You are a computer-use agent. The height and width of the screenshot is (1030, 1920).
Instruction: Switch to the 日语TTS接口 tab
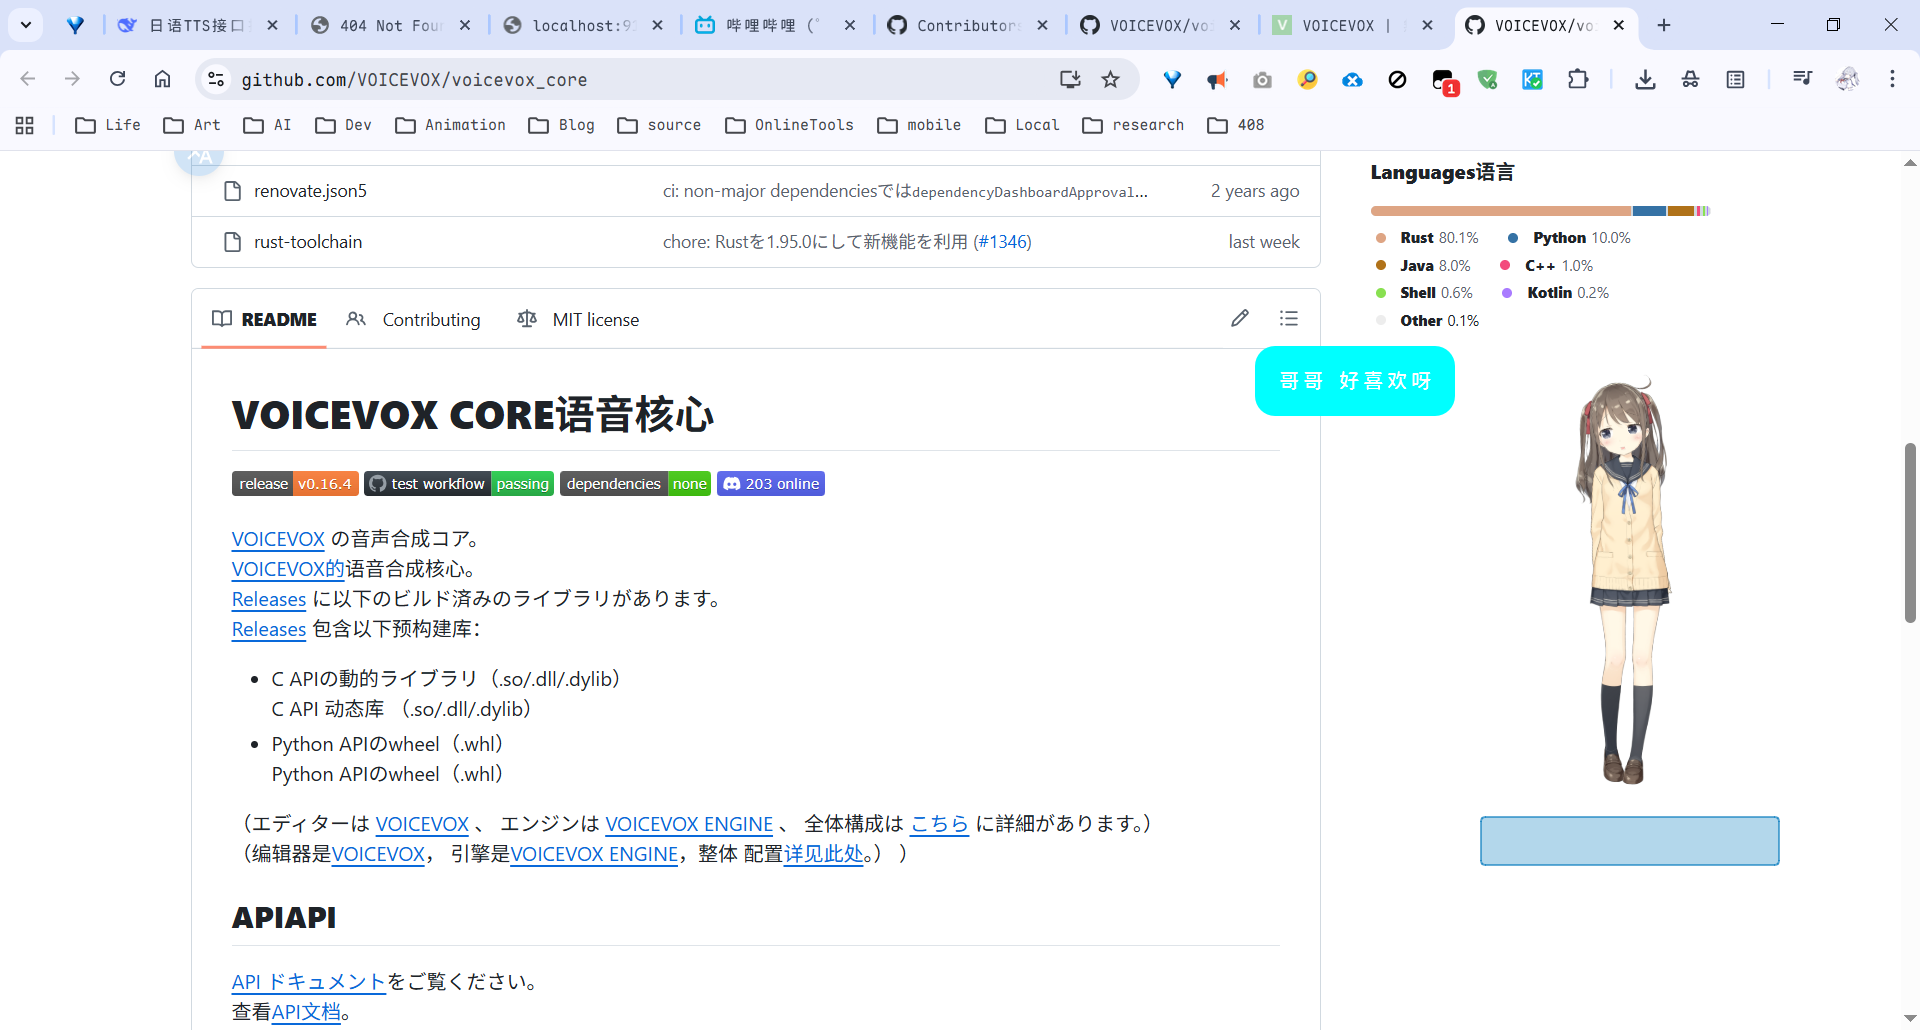(196, 25)
